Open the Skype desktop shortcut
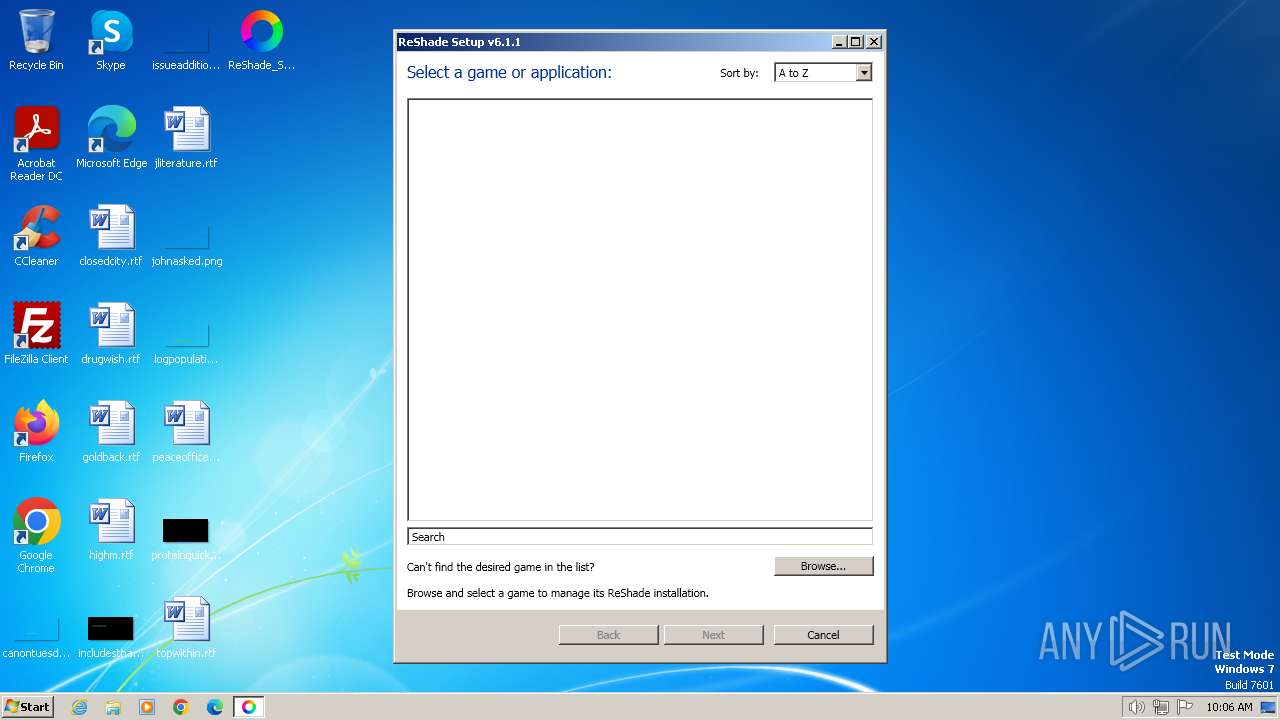1280x720 pixels. click(111, 40)
